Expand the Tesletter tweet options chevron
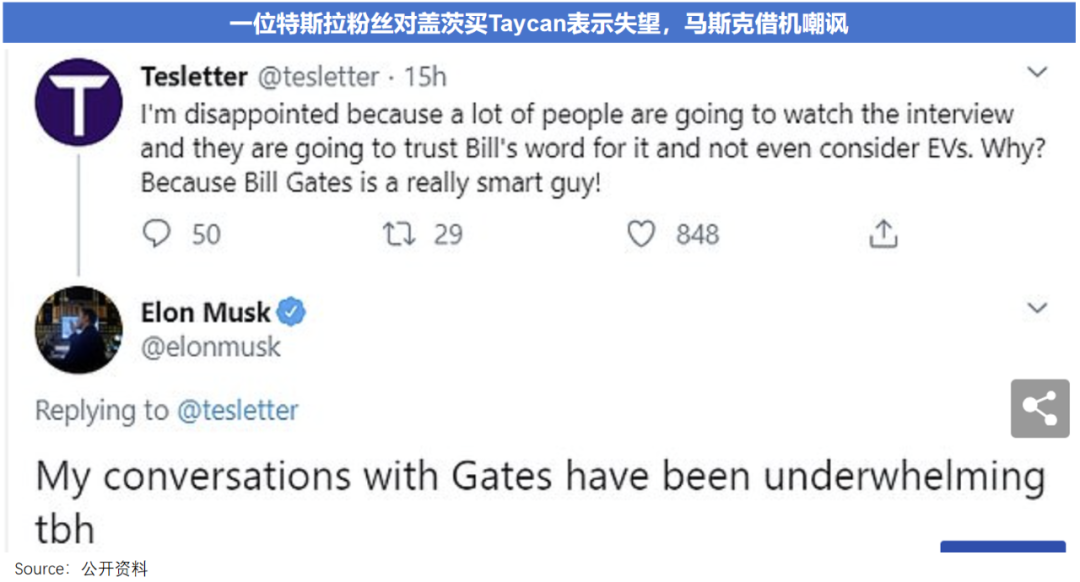The height and width of the screenshot is (582, 1080). pos(1038,73)
